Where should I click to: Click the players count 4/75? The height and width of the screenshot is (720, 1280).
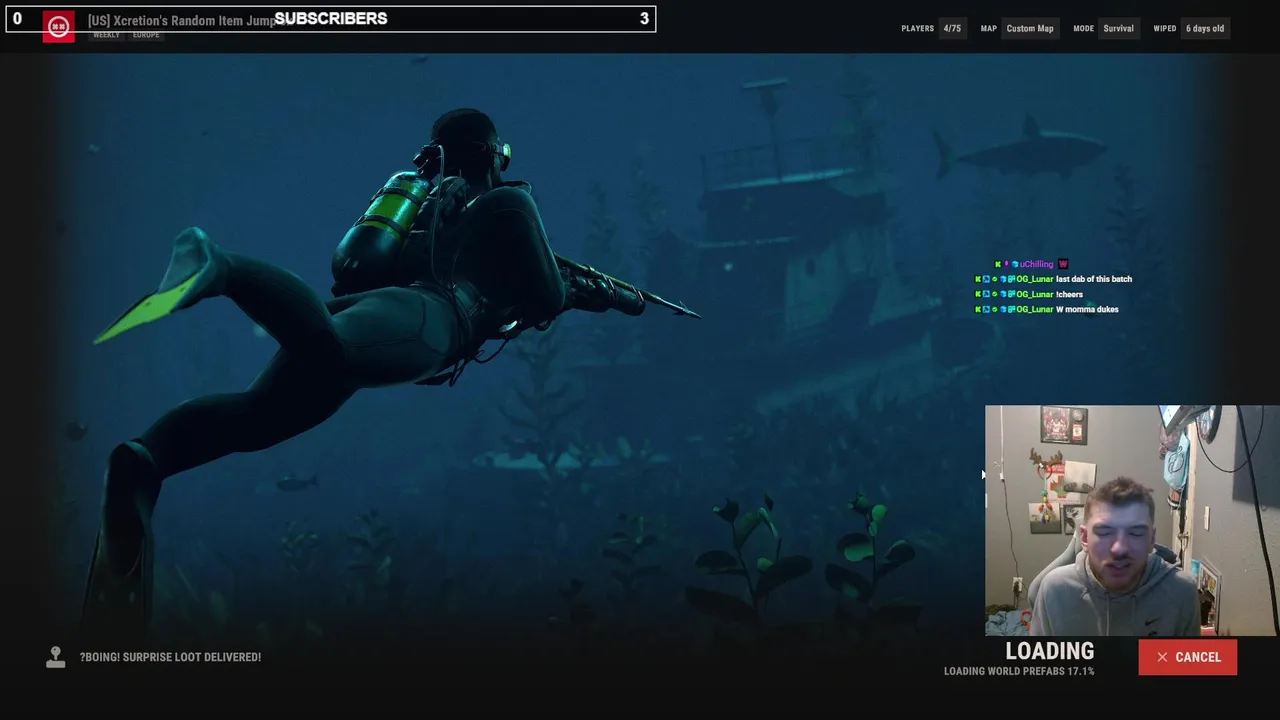pos(952,28)
